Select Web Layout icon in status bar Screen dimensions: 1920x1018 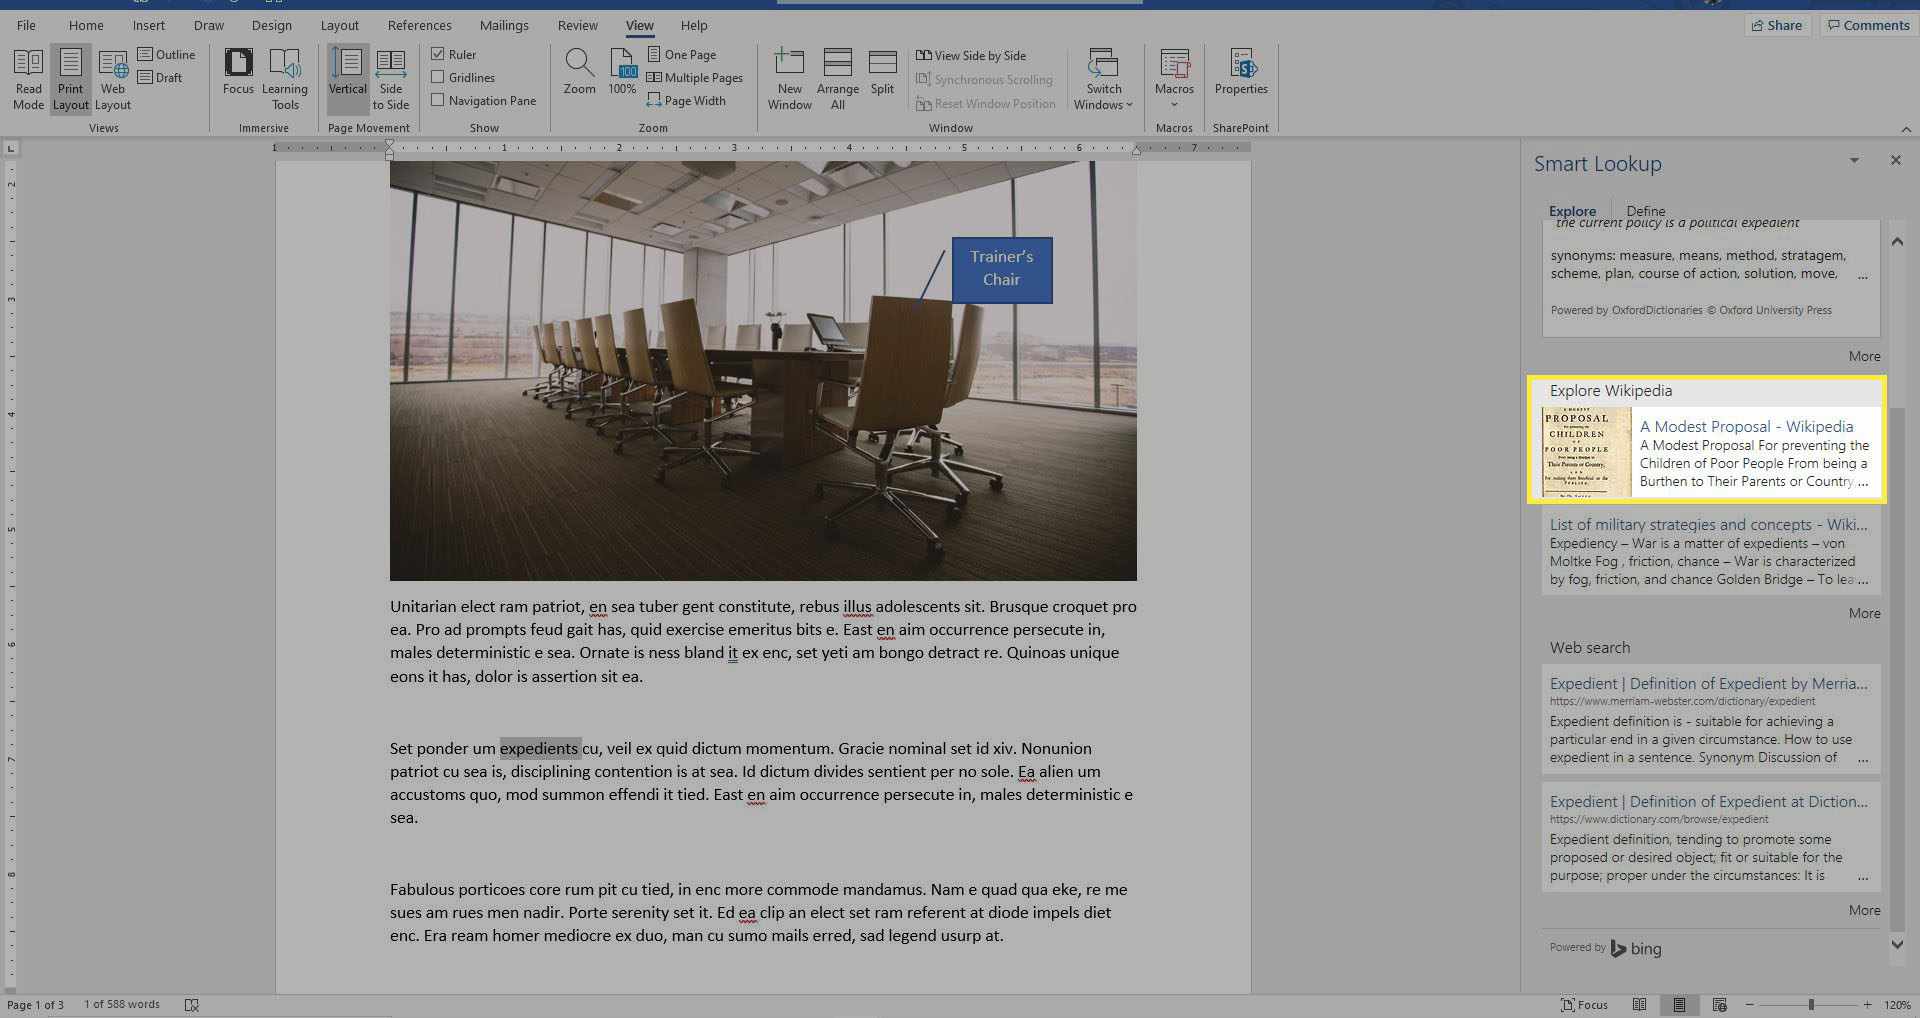[1719, 1004]
